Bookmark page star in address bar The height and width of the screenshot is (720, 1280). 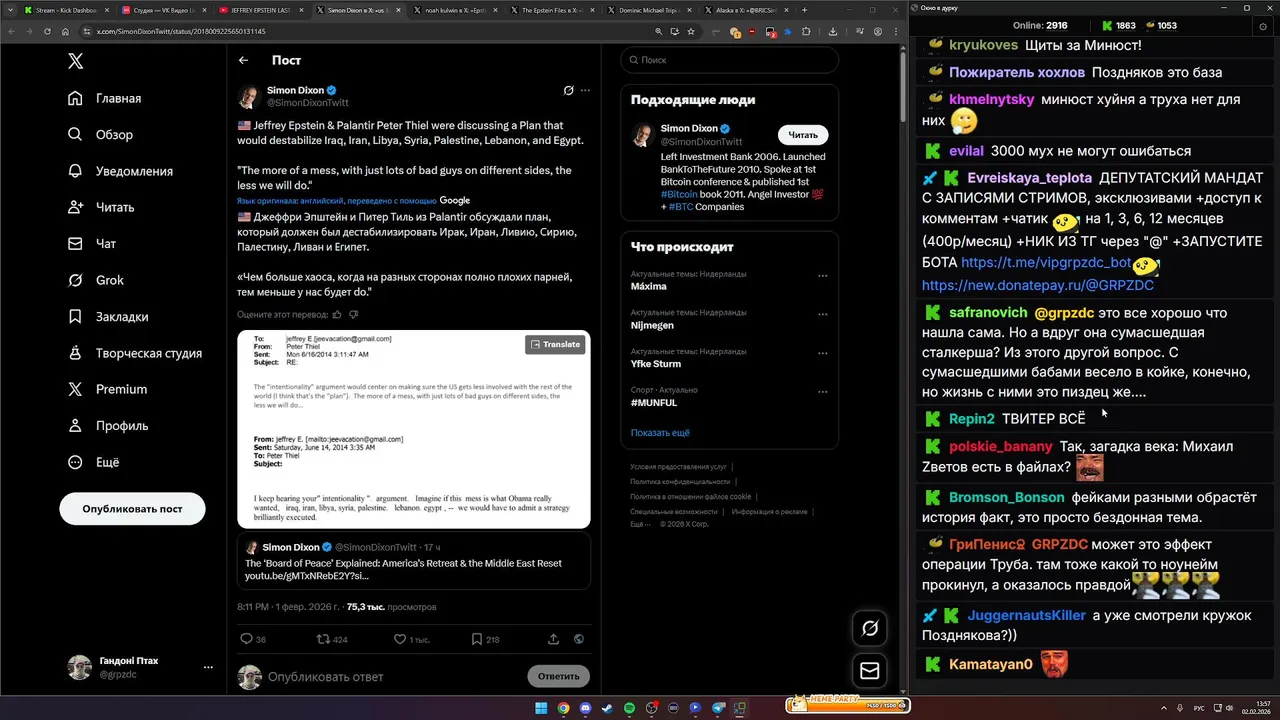(691, 32)
